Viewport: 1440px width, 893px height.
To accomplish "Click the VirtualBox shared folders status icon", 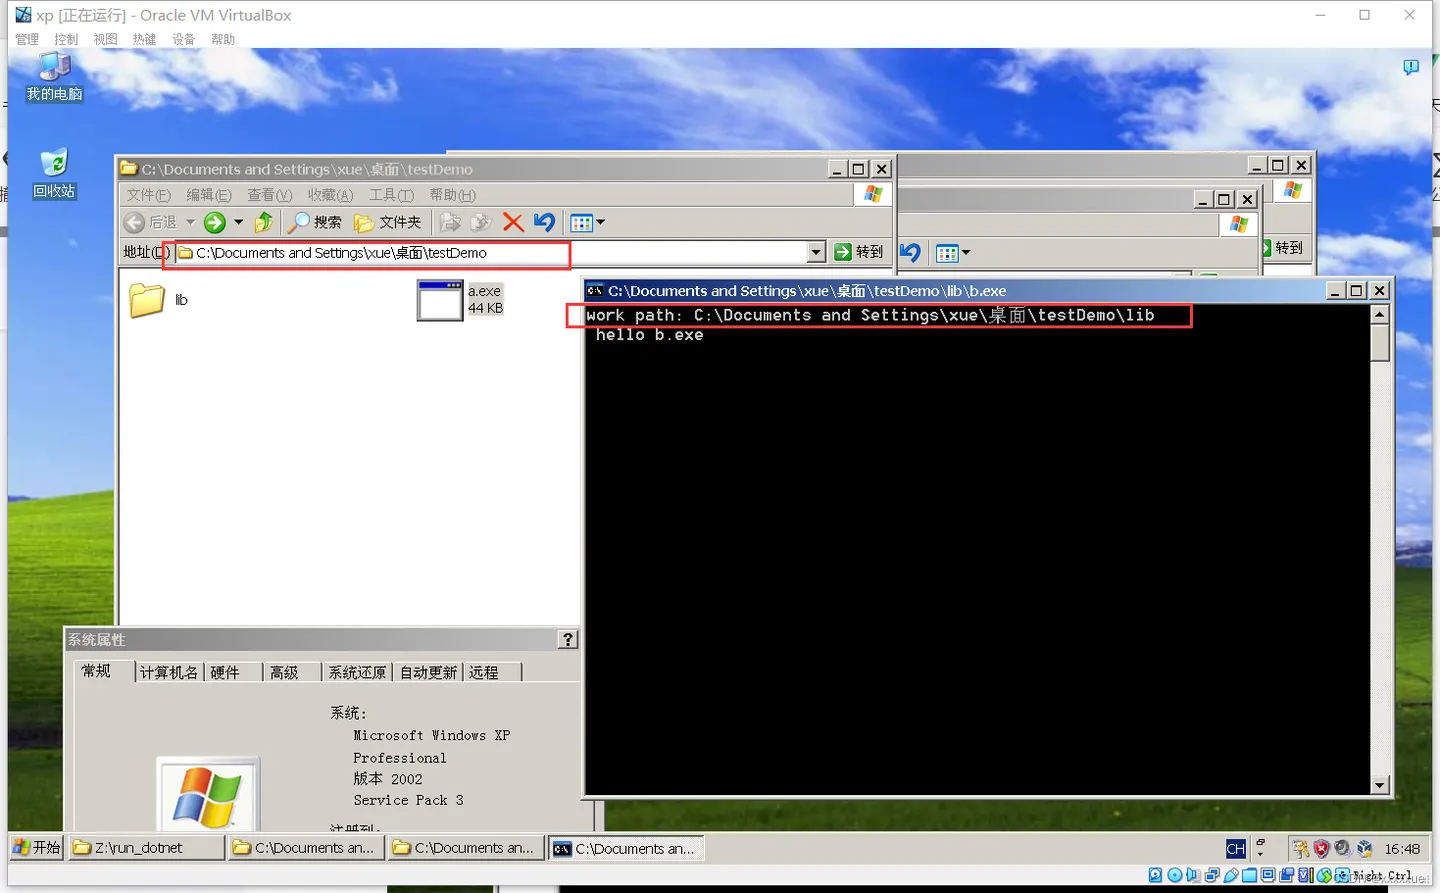I will (x=1250, y=875).
